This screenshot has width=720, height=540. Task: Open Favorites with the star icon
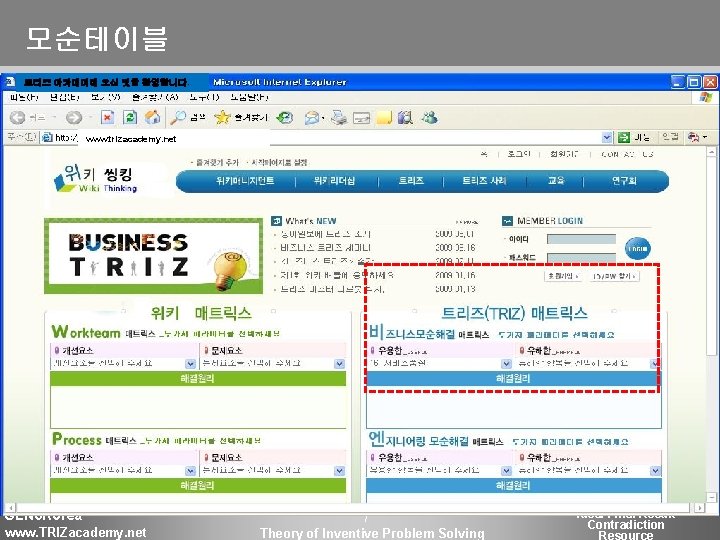point(222,118)
